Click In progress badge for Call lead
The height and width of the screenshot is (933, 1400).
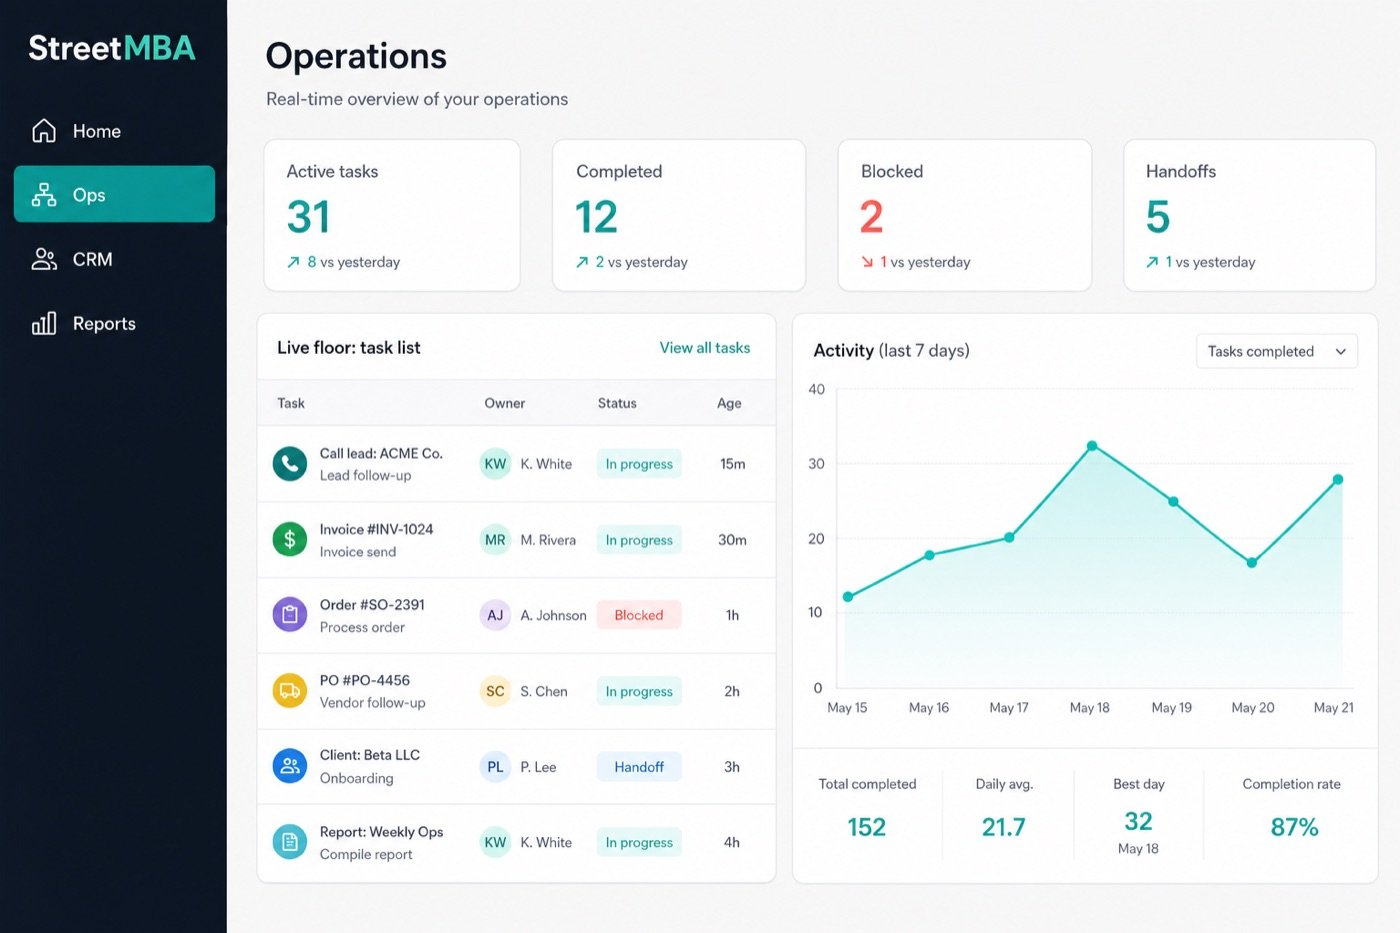pos(639,464)
